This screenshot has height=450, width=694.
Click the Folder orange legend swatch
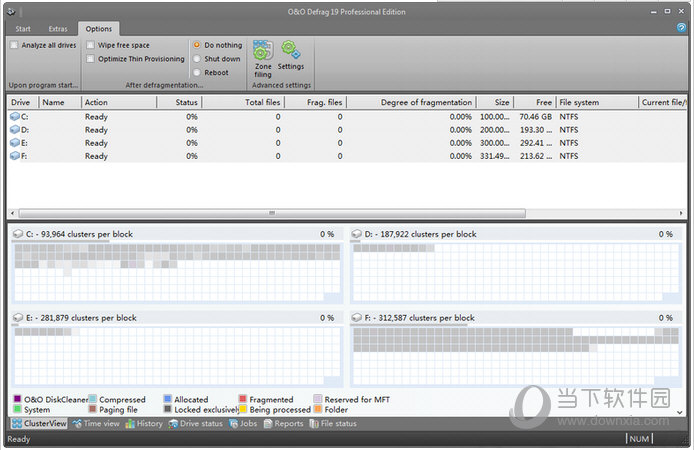click(317, 409)
